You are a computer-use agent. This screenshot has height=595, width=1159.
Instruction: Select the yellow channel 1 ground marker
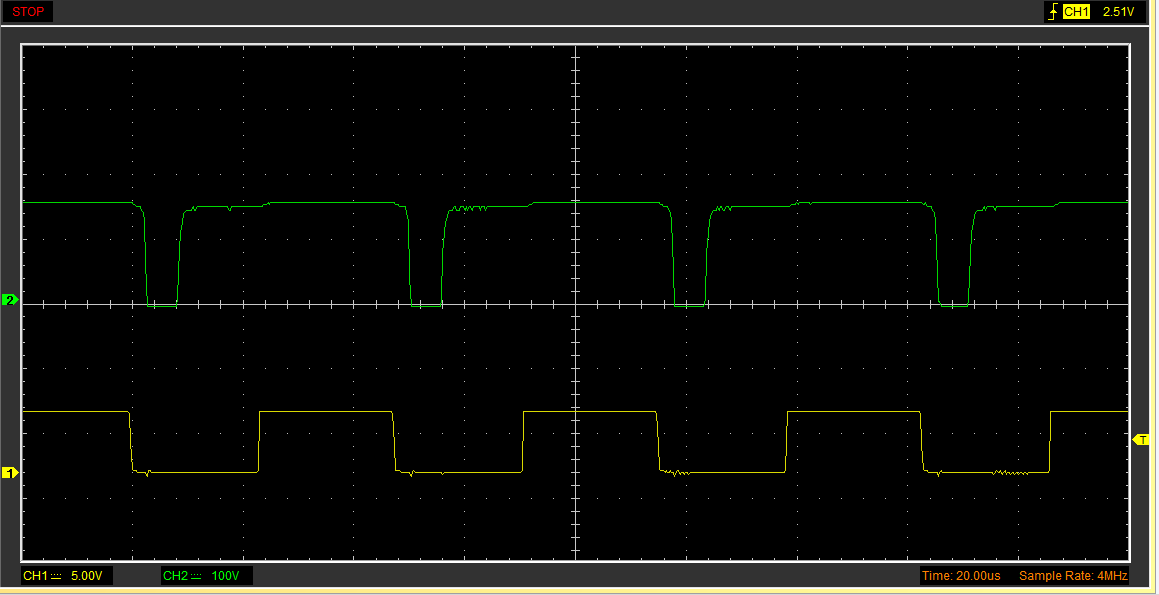click(x=10, y=472)
